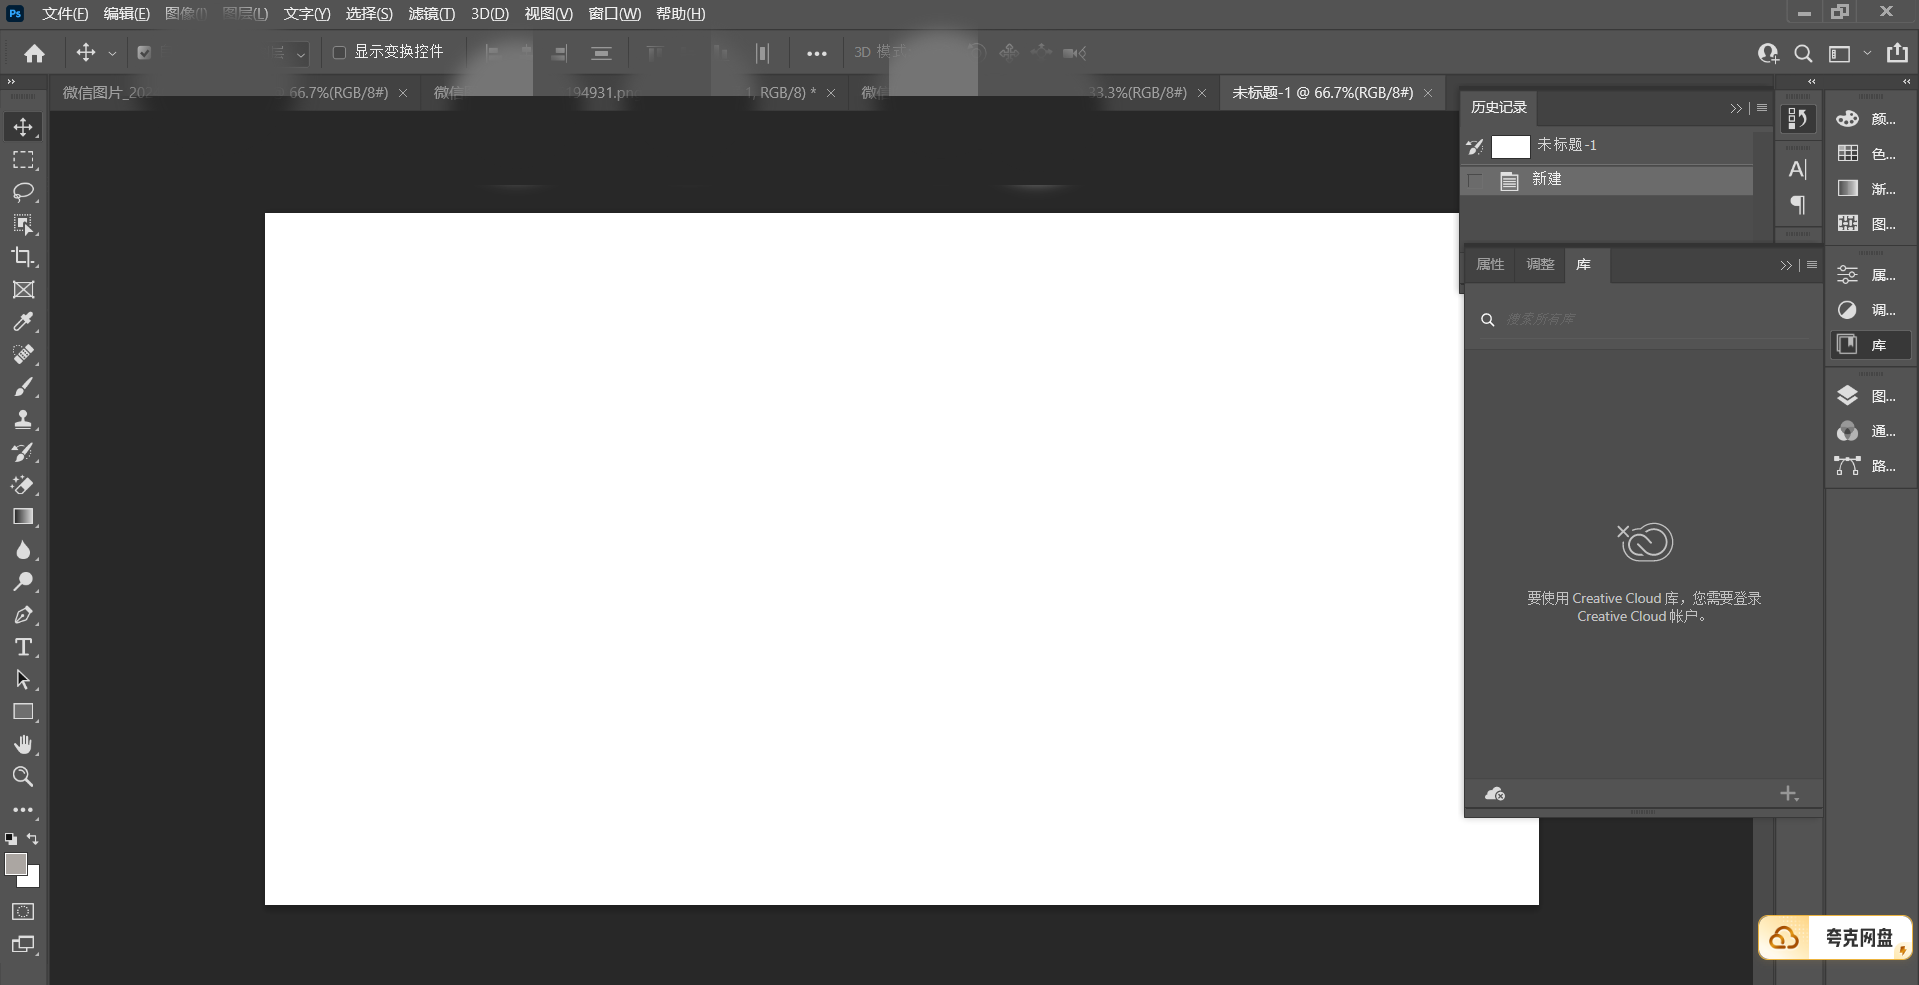The image size is (1919, 985).
Task: Click the 新建 history state
Action: click(1546, 180)
